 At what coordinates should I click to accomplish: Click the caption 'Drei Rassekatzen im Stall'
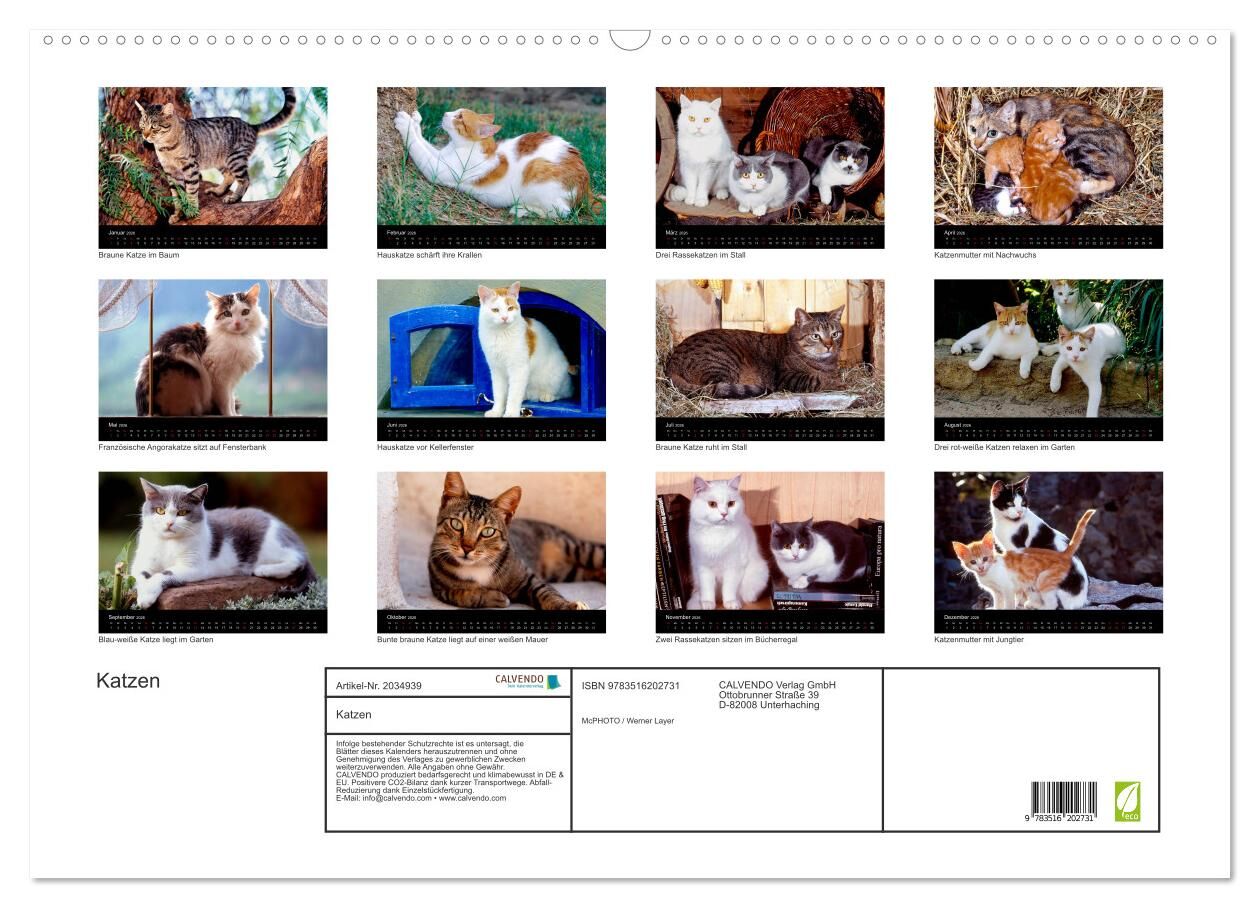pyautogui.click(x=700, y=255)
